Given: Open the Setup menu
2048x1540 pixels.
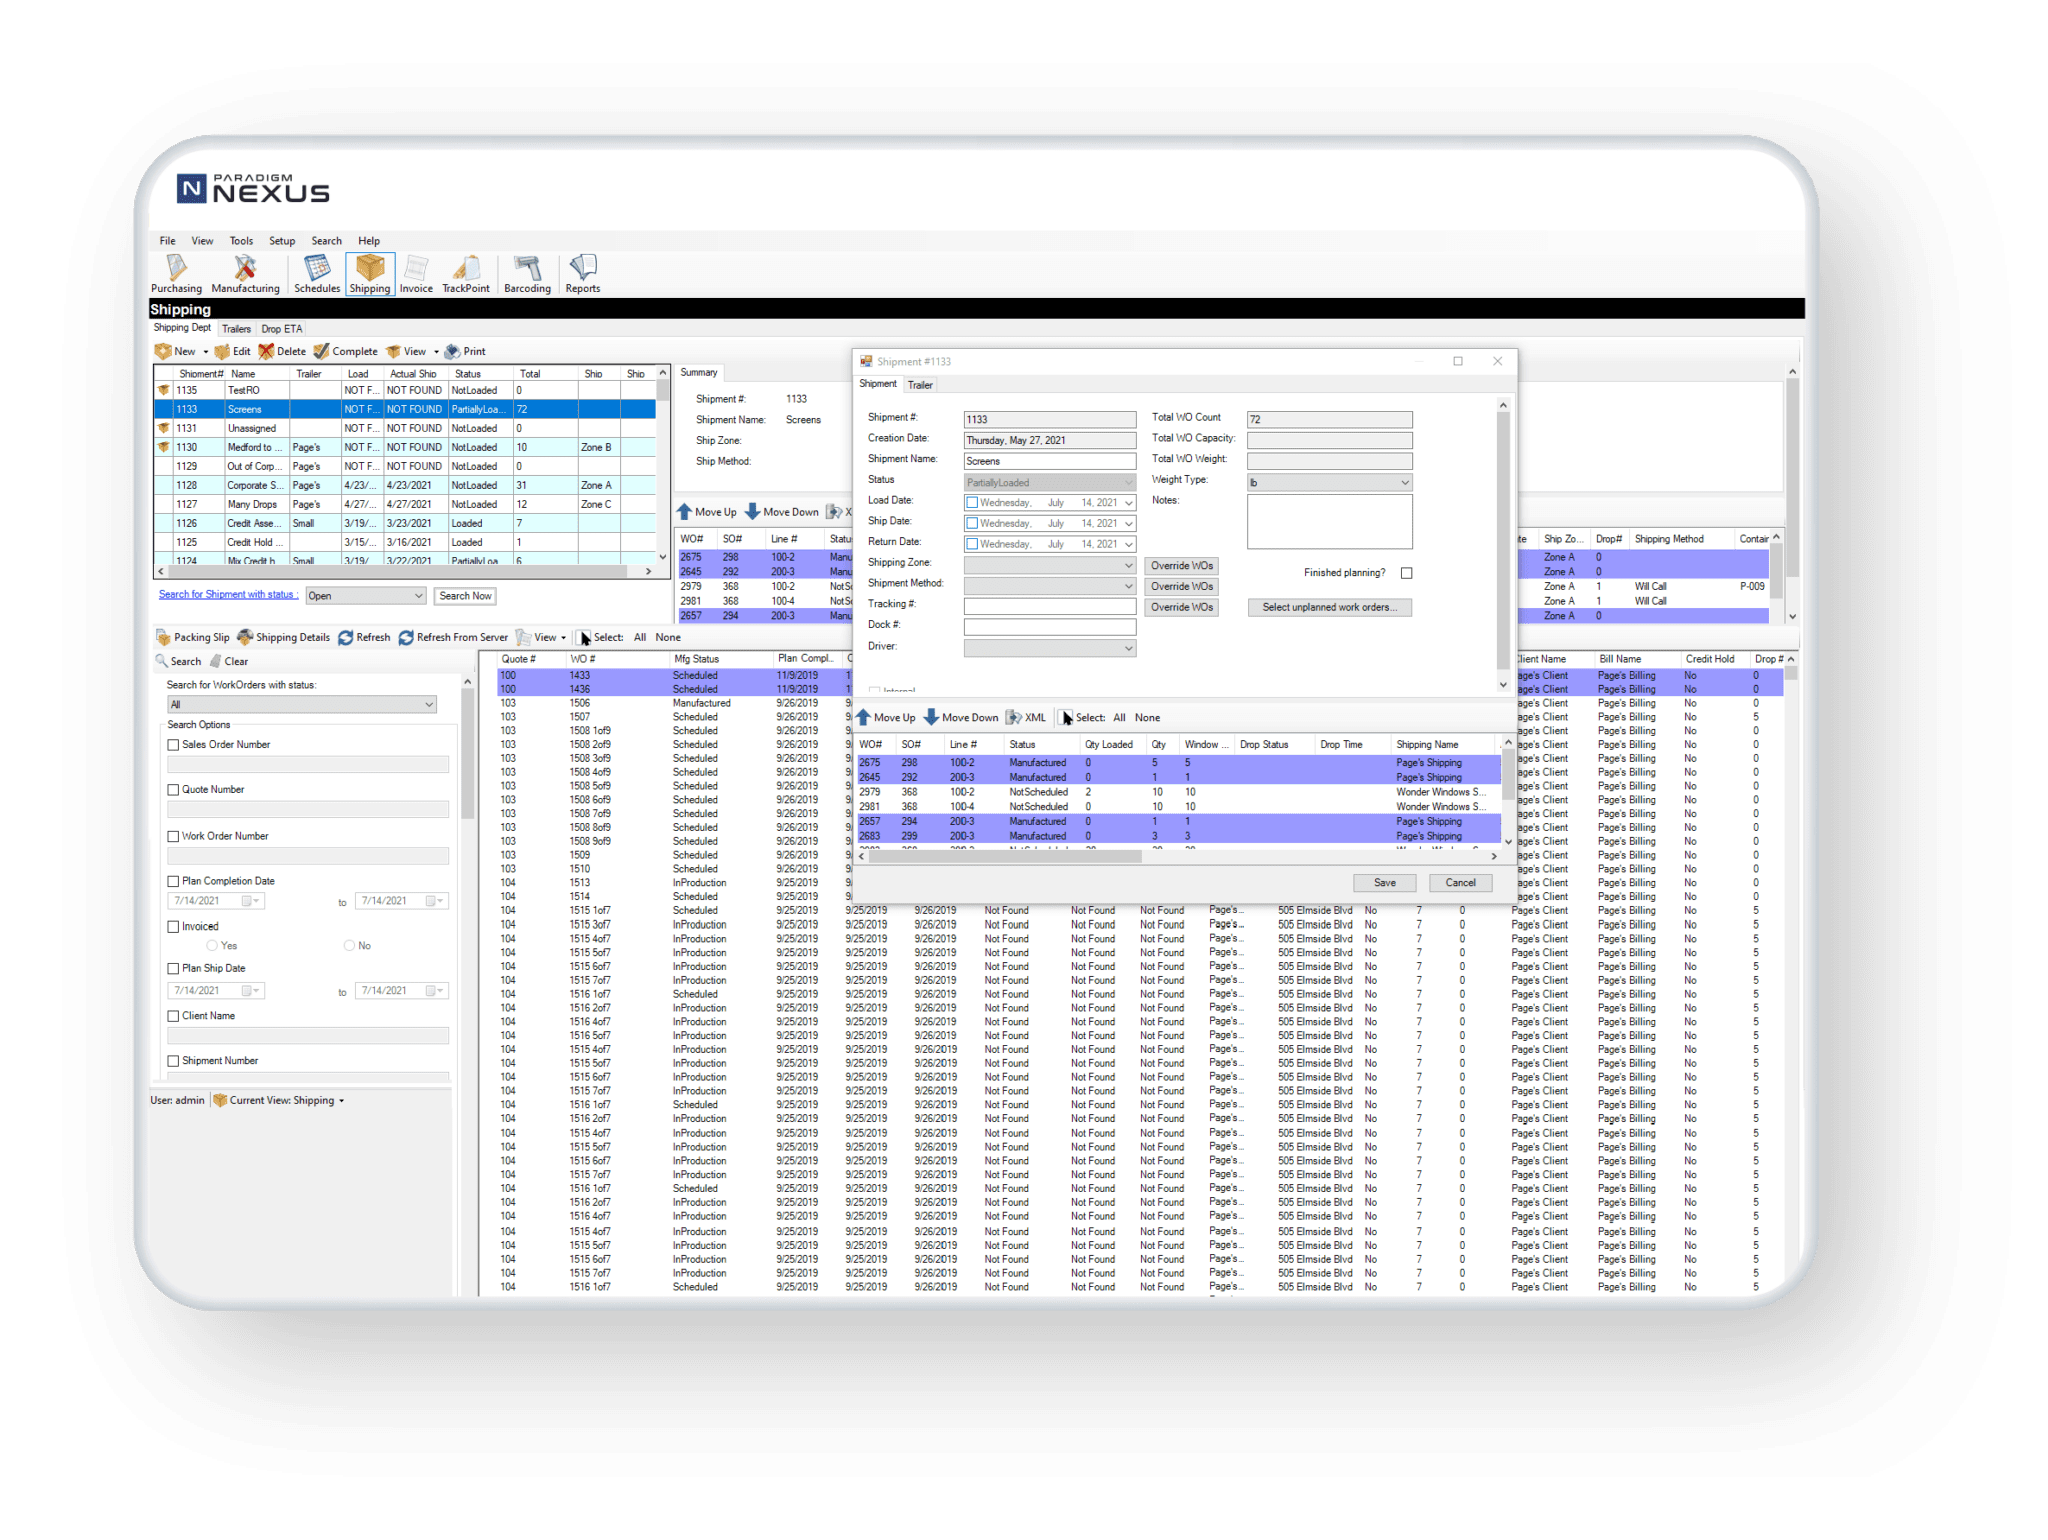Looking at the screenshot, I should coord(281,240).
